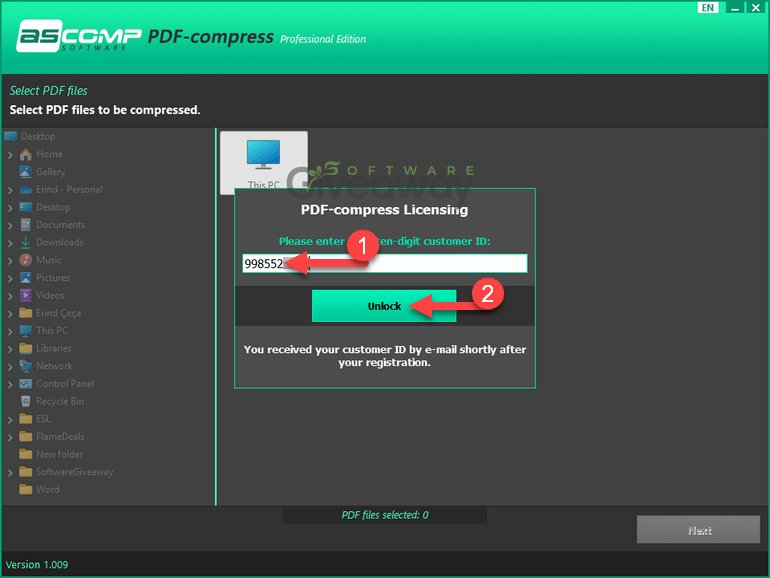Click the Documents icon in tree
Screen dimensions: 770x578
(x=26, y=224)
